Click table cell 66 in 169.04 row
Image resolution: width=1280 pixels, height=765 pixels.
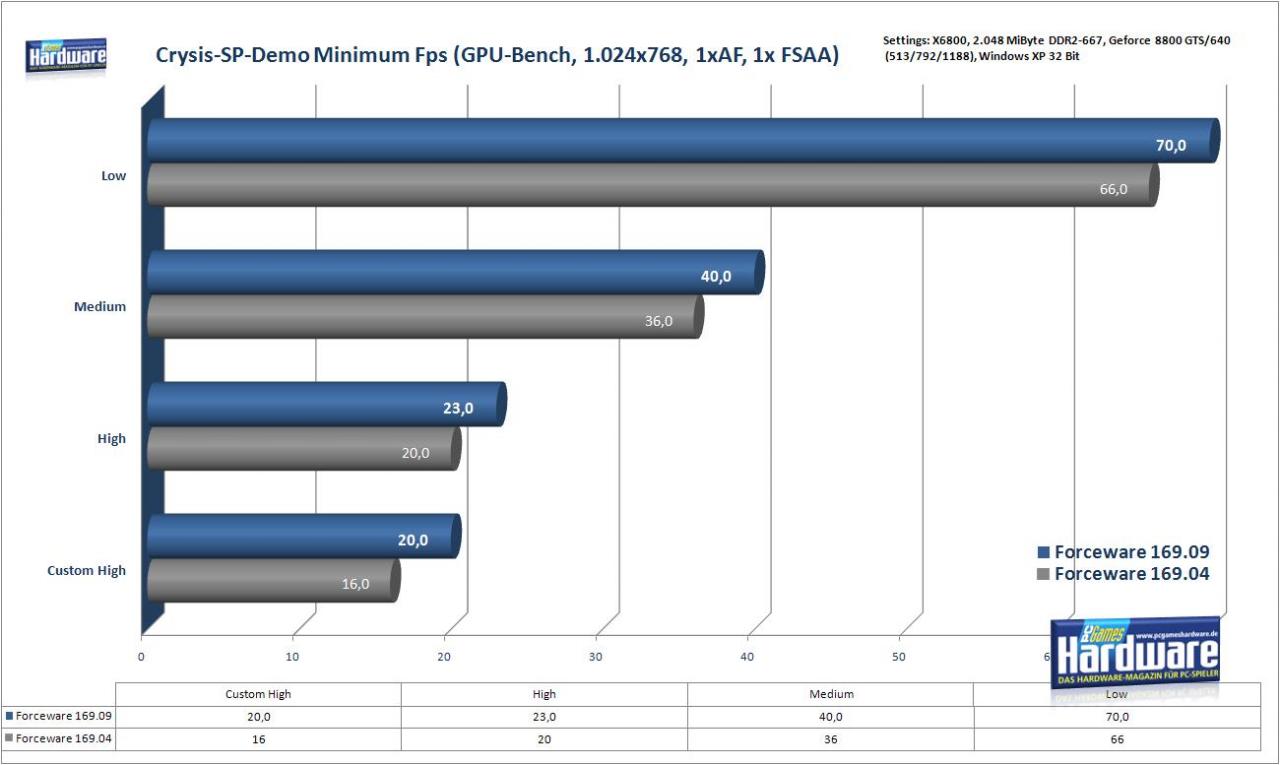point(1117,739)
